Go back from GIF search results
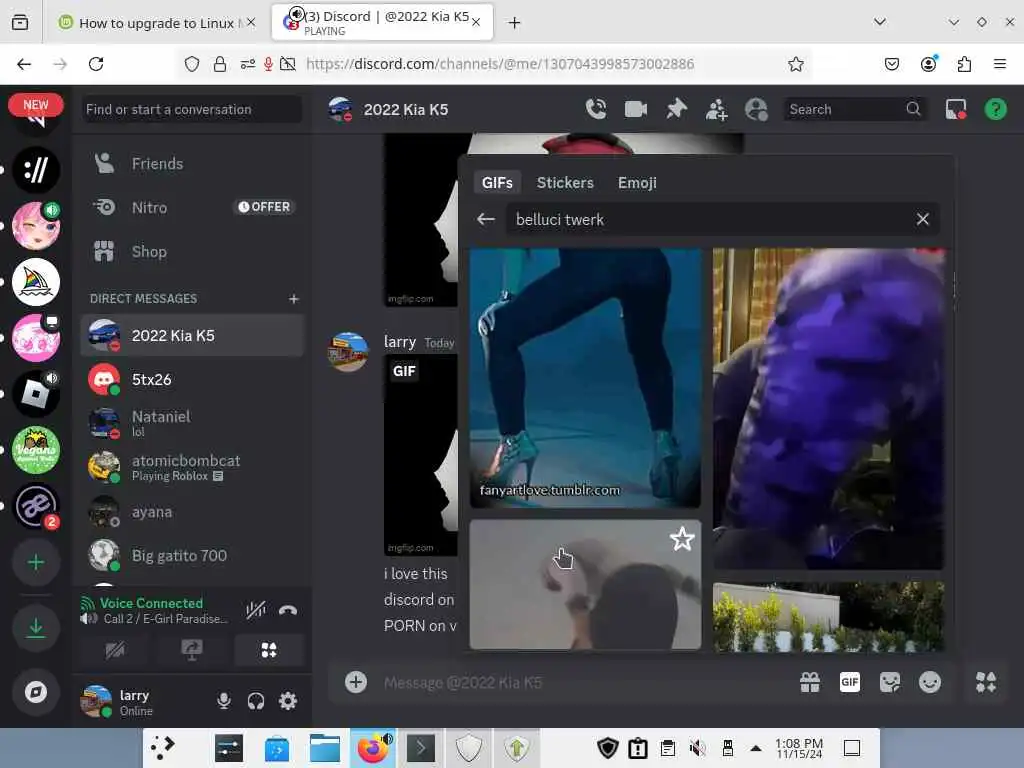 485,219
